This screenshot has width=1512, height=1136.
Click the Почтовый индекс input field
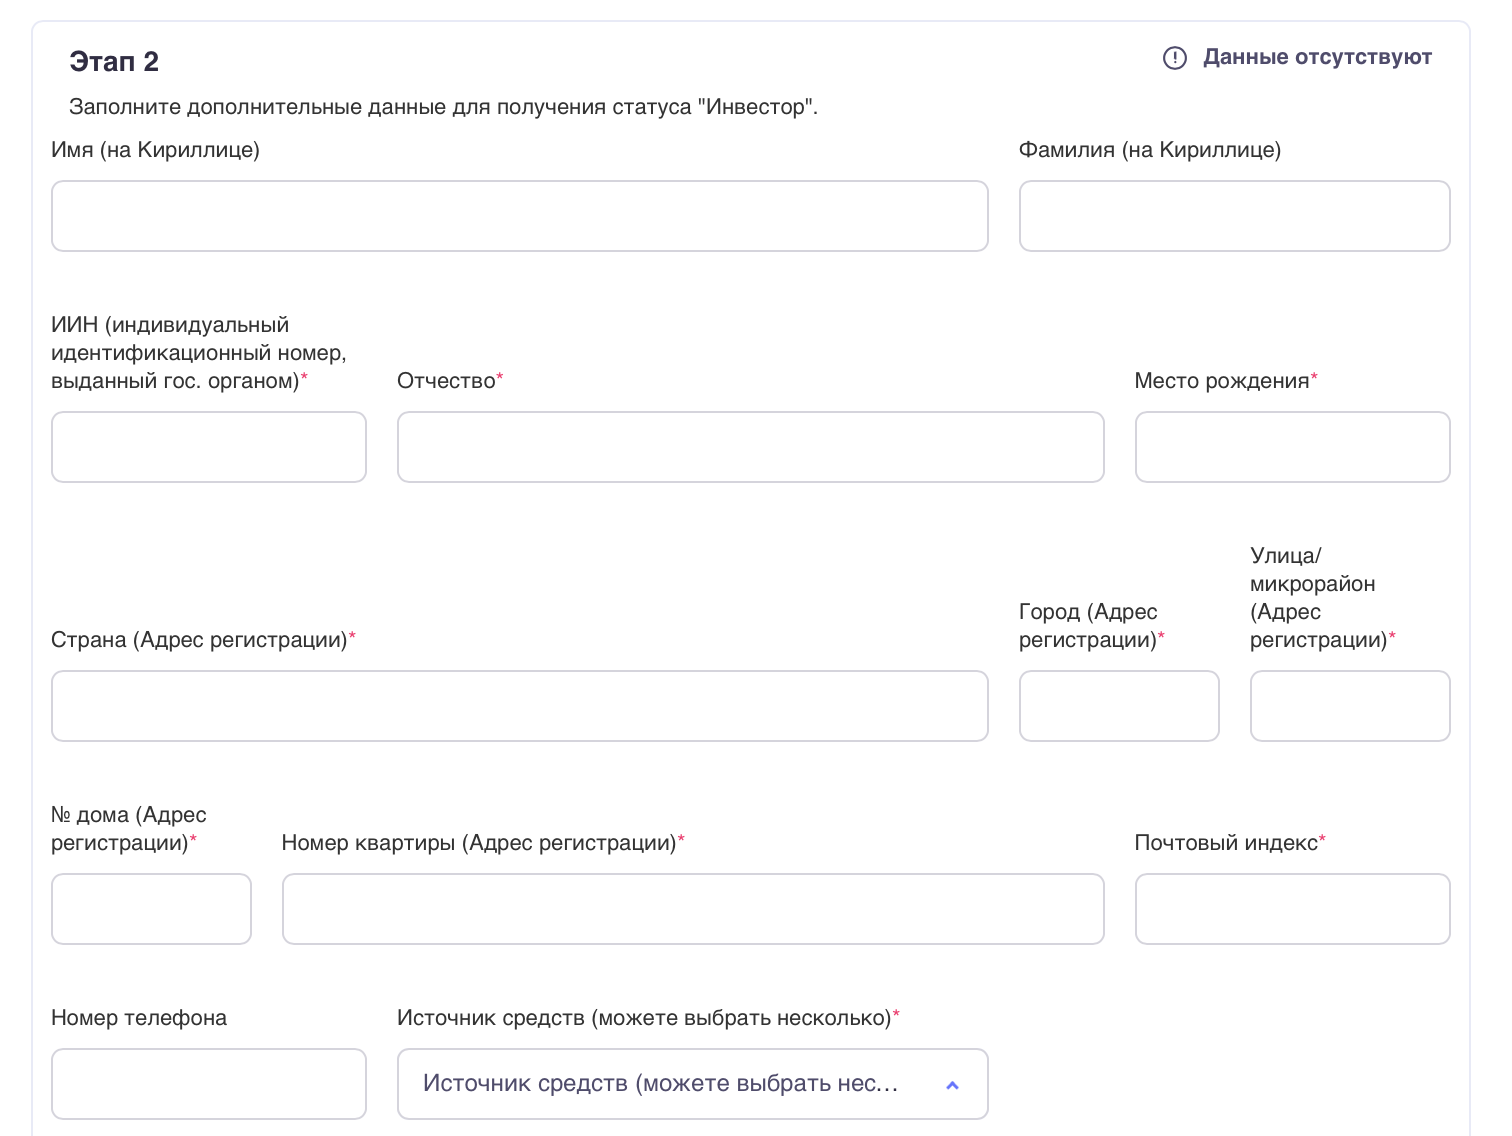[1292, 909]
